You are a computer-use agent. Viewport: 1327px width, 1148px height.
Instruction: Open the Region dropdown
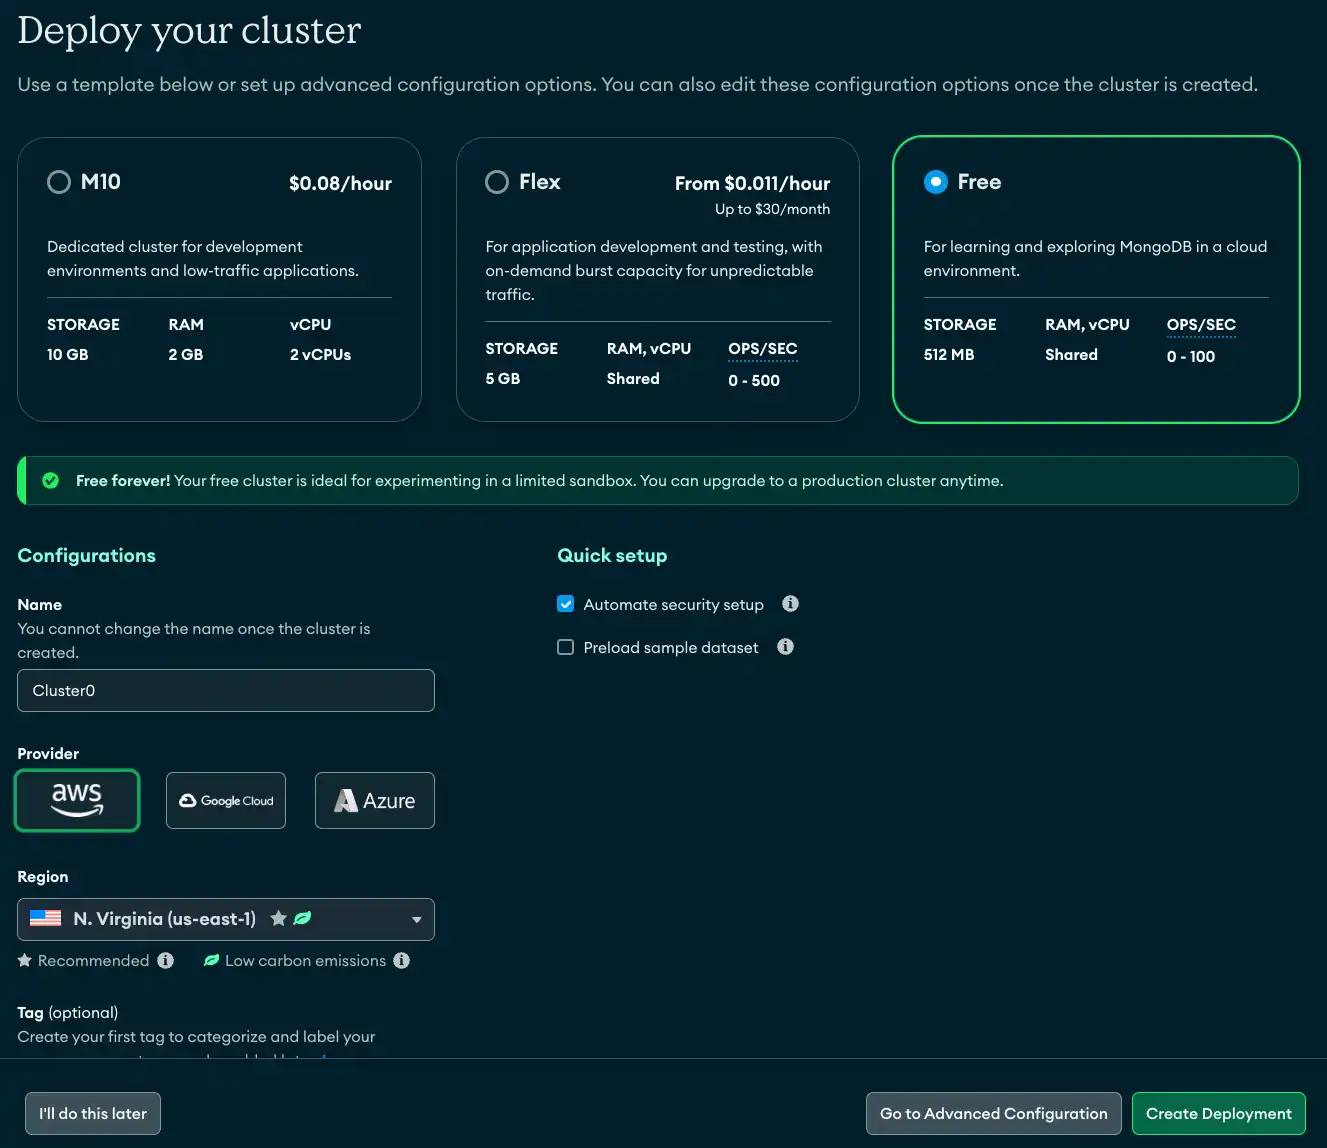click(416, 919)
